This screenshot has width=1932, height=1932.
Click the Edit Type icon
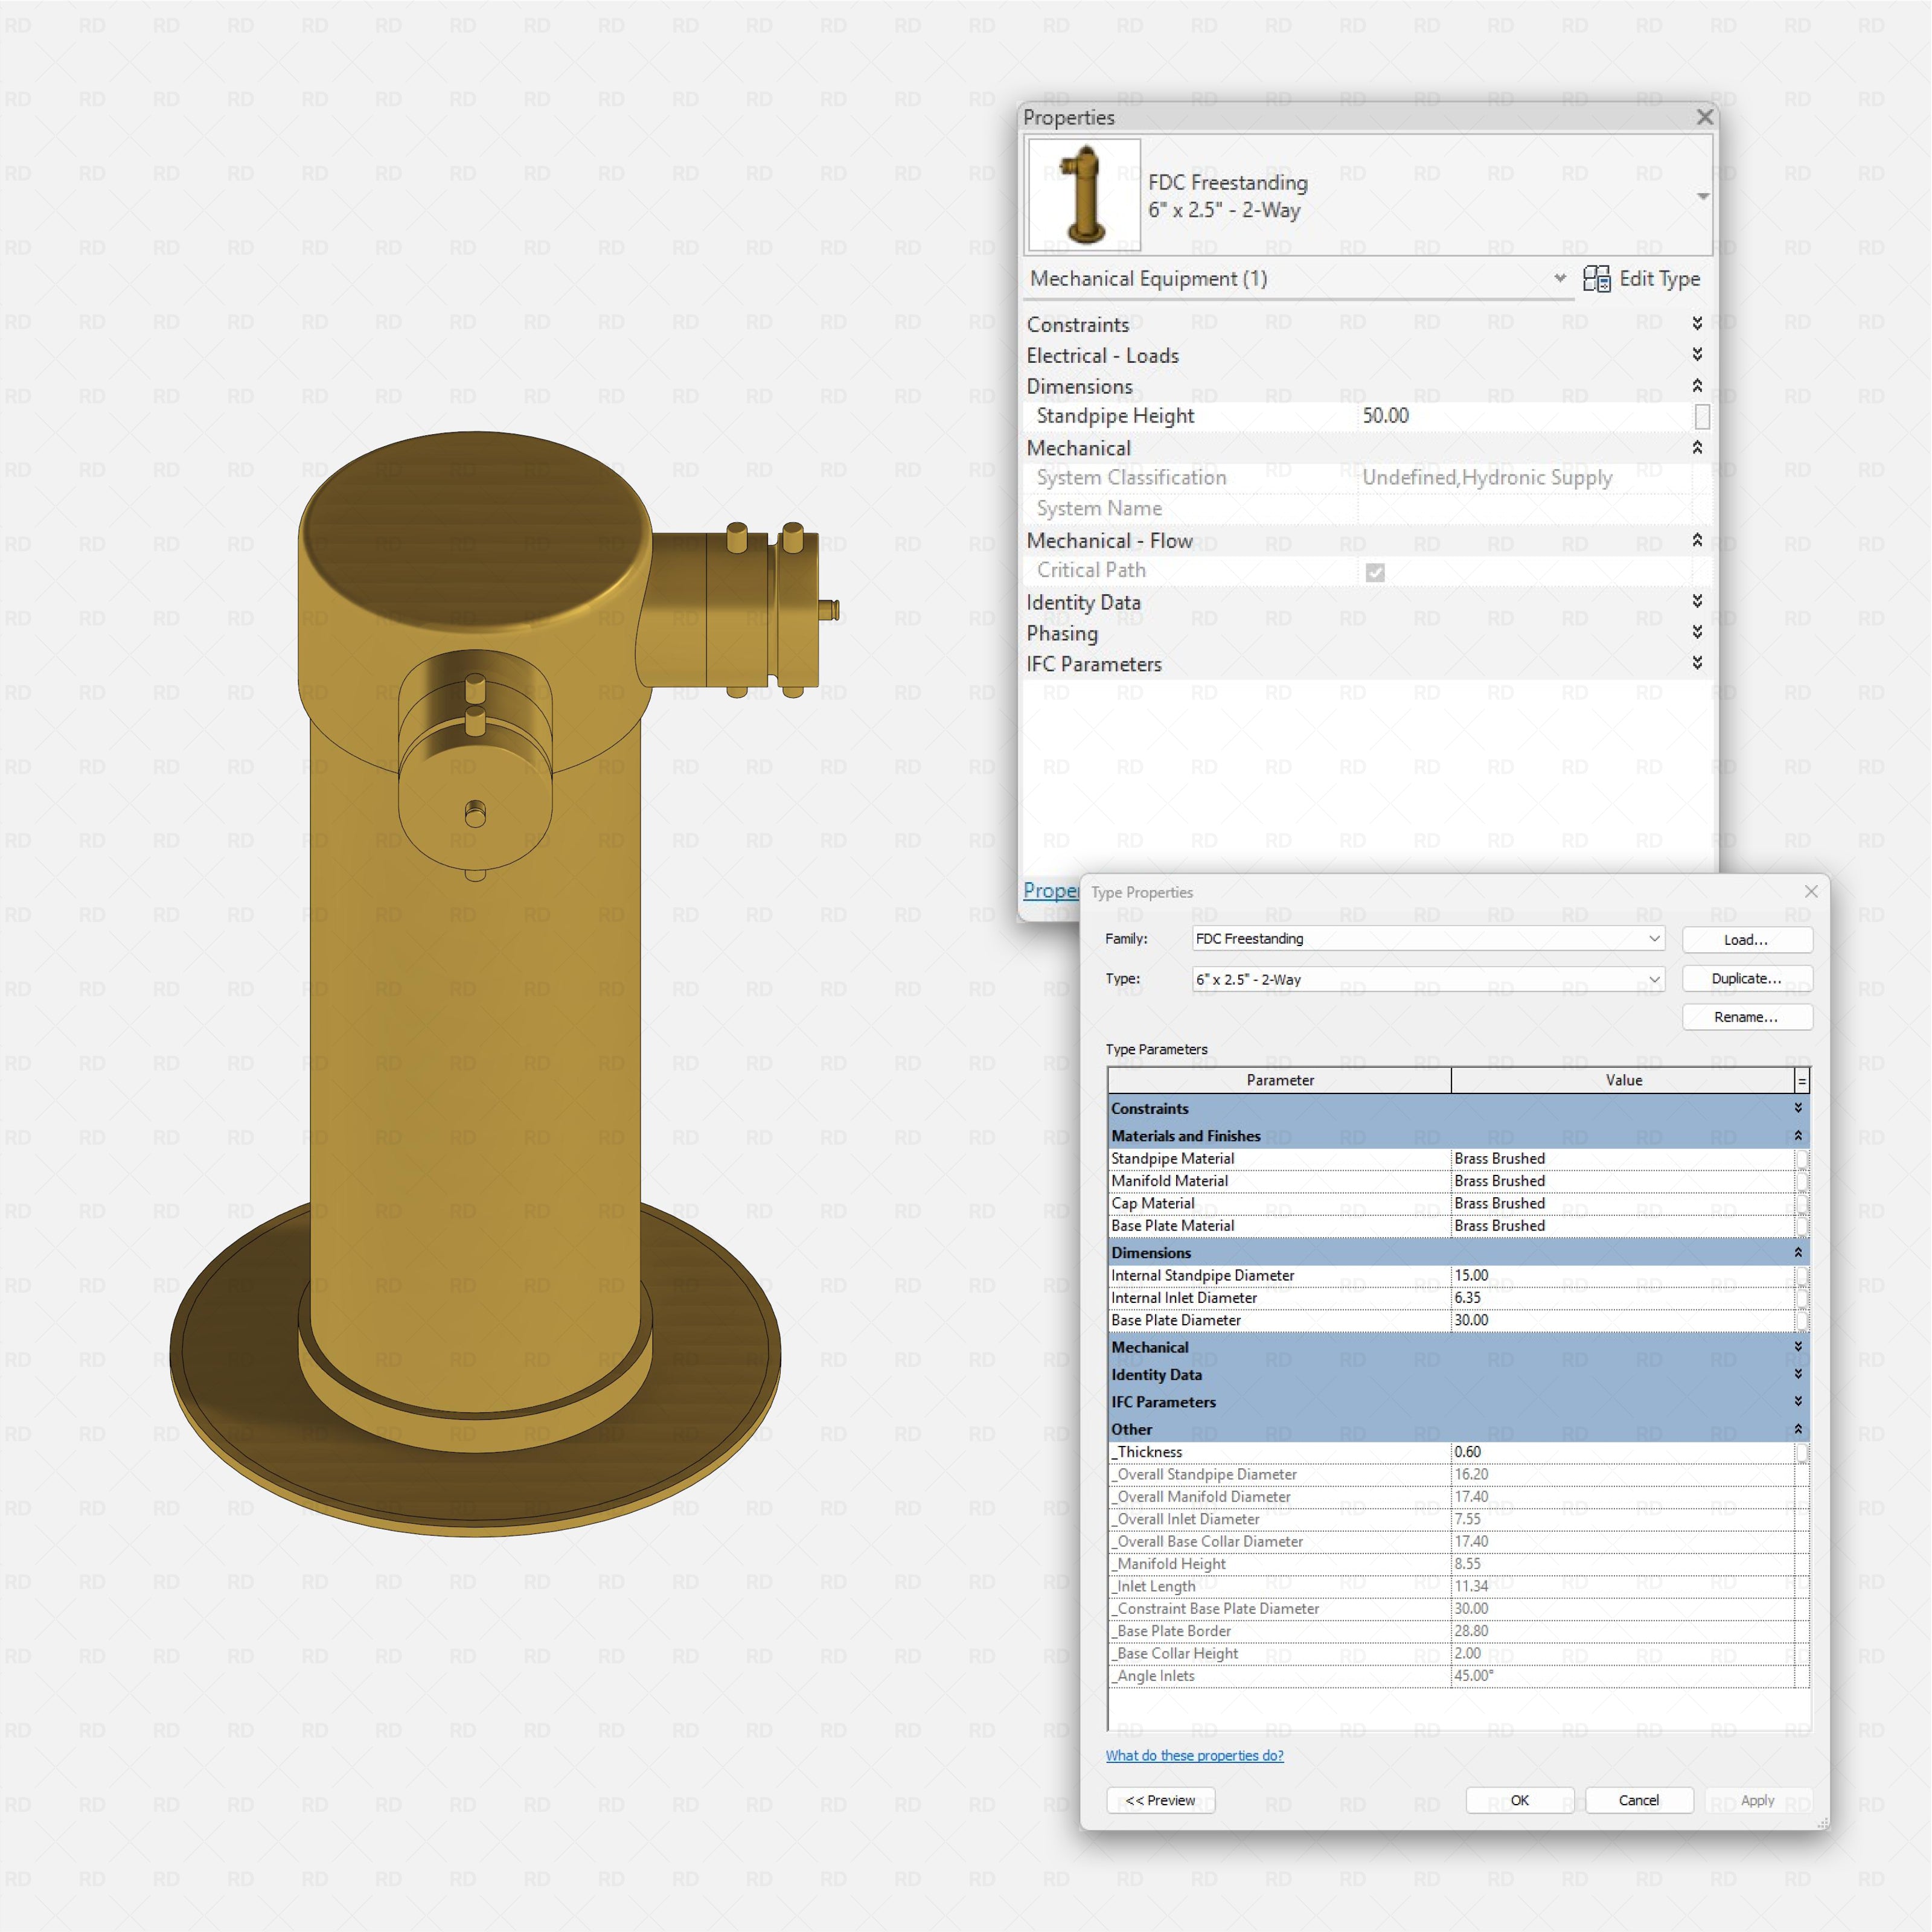[x=1596, y=279]
